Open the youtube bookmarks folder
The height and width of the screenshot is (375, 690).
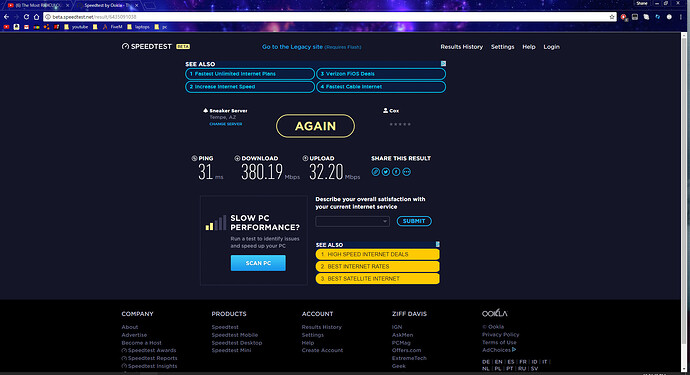[x=77, y=27]
